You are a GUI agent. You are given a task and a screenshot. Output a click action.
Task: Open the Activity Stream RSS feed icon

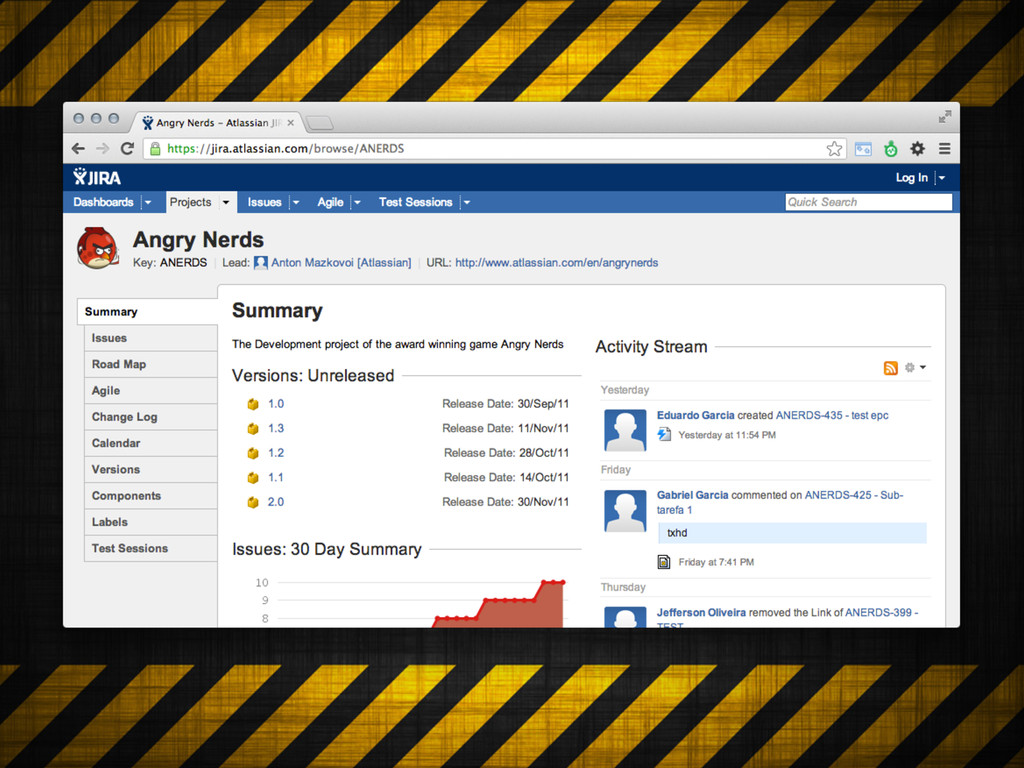click(890, 368)
